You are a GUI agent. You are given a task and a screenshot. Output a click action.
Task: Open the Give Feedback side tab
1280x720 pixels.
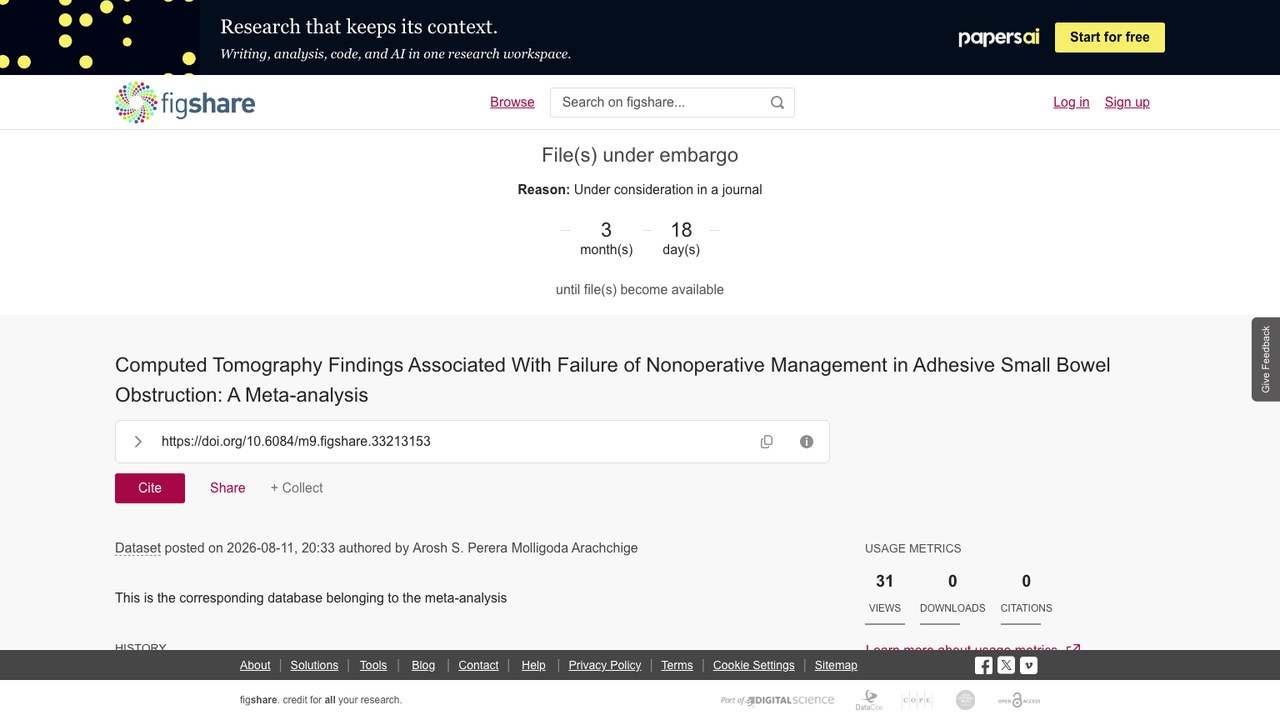(x=1266, y=359)
